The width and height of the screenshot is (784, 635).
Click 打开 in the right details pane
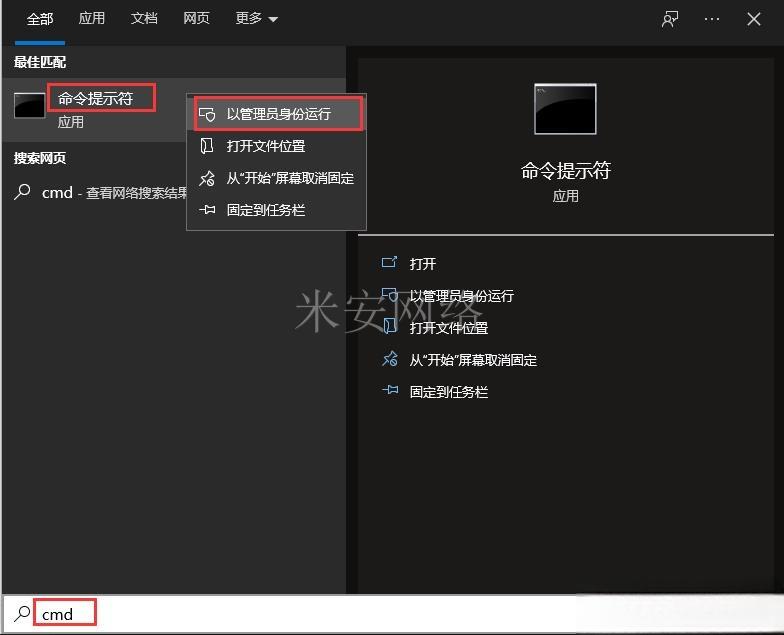pos(423,264)
